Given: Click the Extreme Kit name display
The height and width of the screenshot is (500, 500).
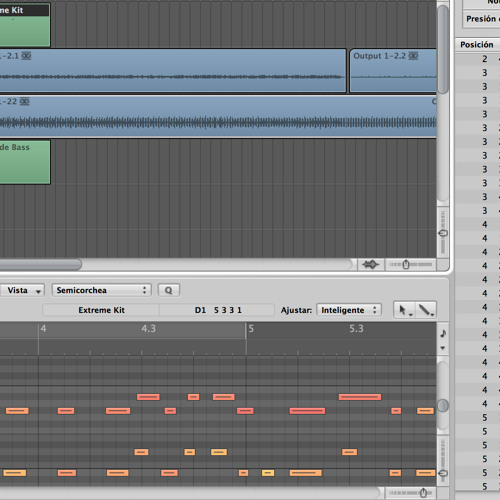Looking at the screenshot, I should pos(101,310).
